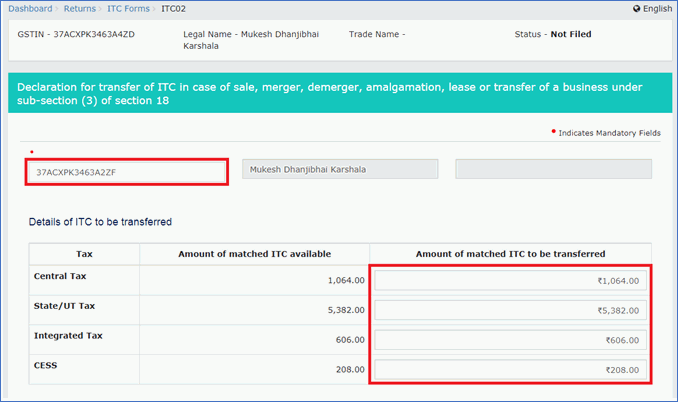Edit Central Tax amount to be transferred

pyautogui.click(x=511, y=281)
